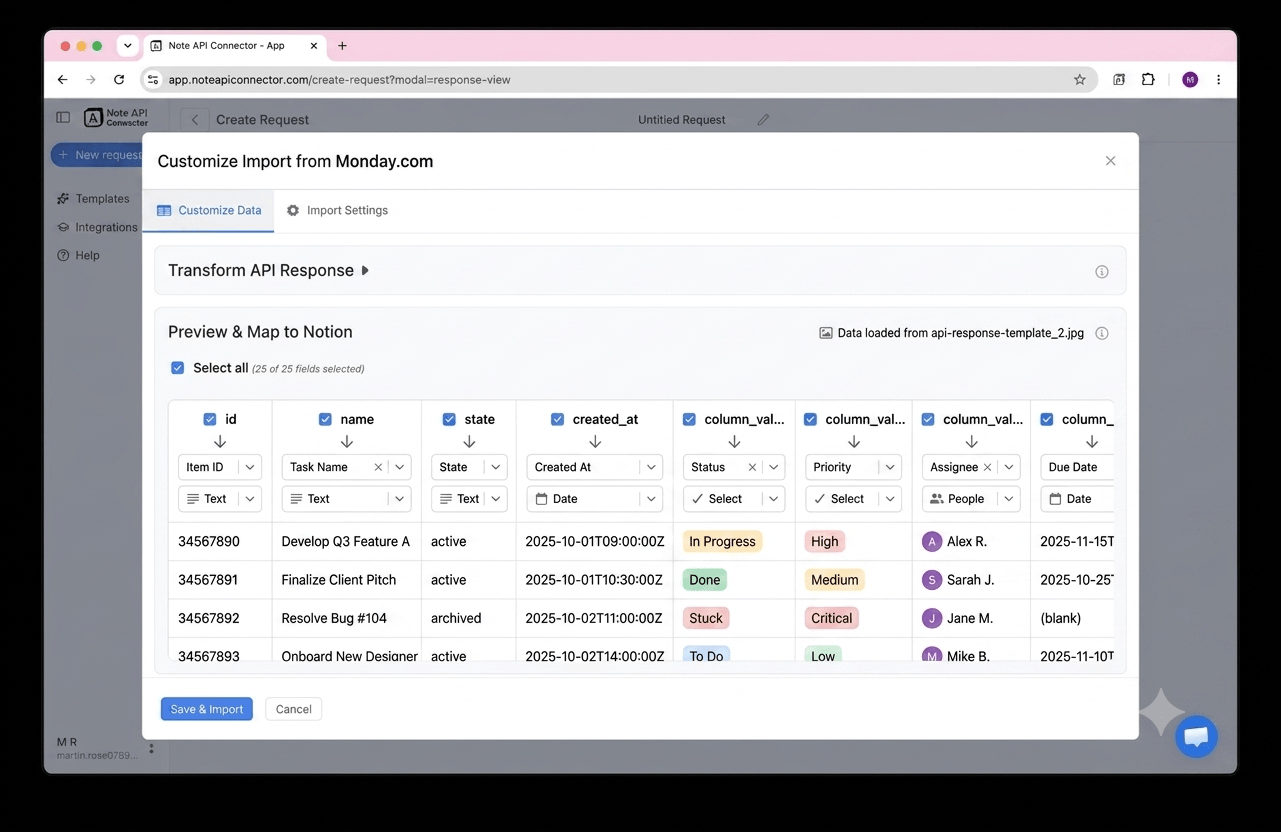Click the browser back arrow
The image size is (1281, 832).
(x=63, y=80)
